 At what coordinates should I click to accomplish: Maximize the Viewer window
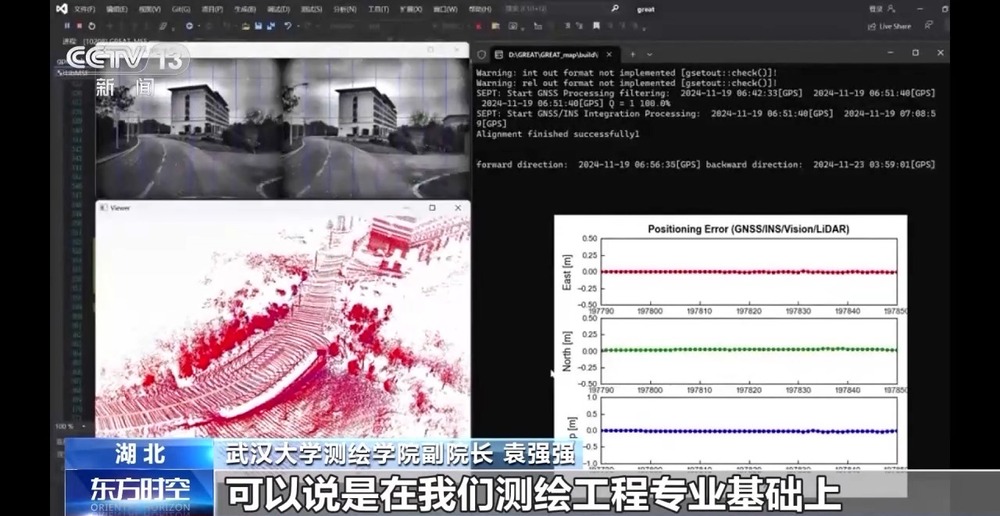point(432,208)
